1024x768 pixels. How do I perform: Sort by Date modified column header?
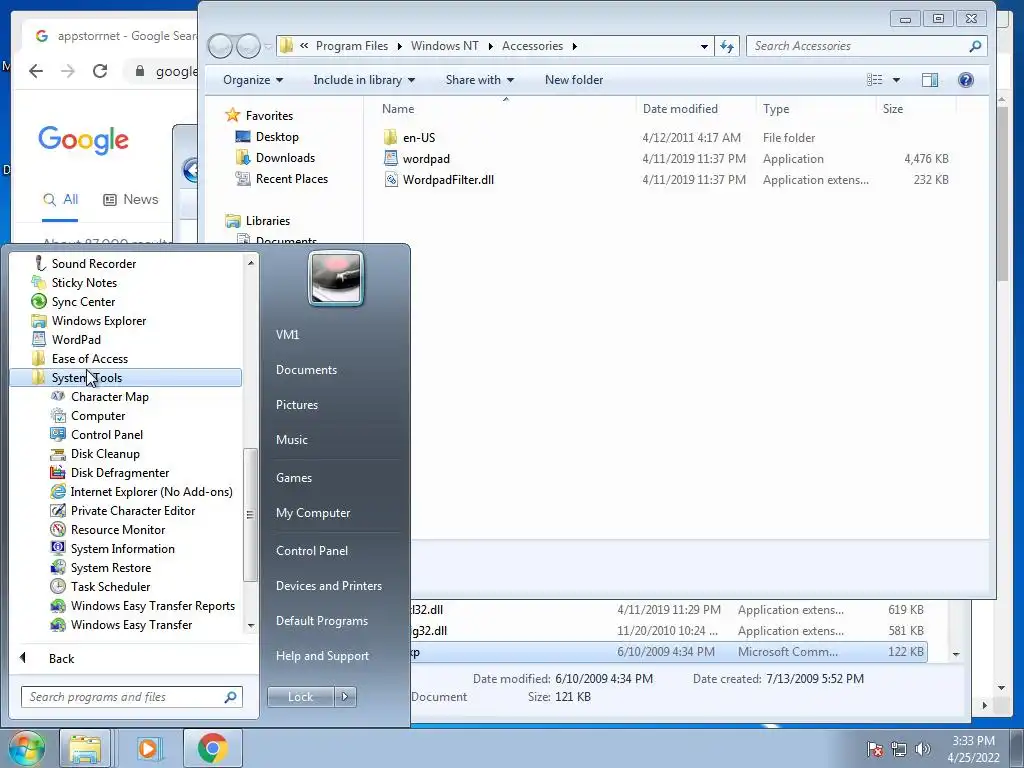(x=680, y=108)
